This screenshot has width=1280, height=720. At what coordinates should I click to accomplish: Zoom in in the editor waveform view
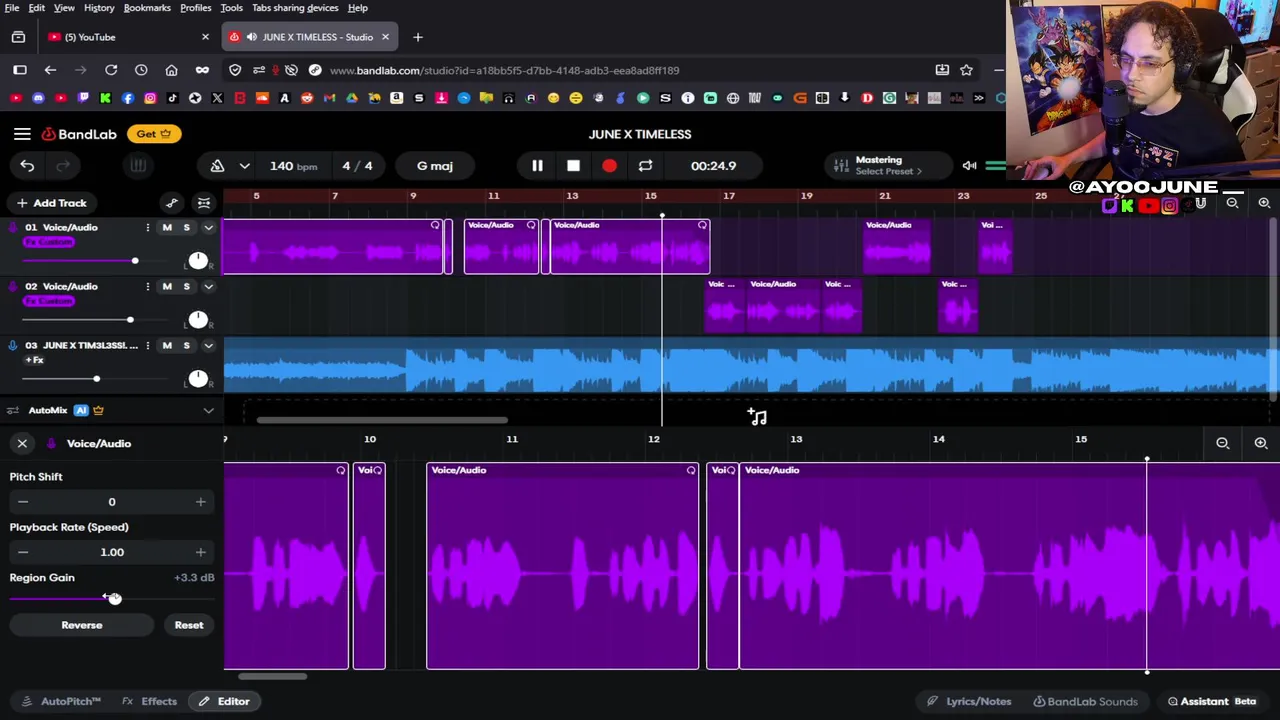[1260, 443]
